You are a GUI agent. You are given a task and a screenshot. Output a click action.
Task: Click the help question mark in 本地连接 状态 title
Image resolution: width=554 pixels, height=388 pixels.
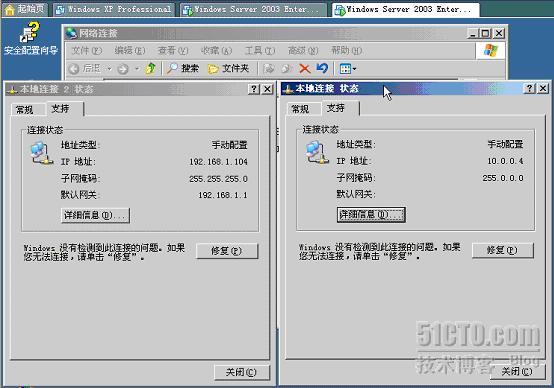coord(529,88)
